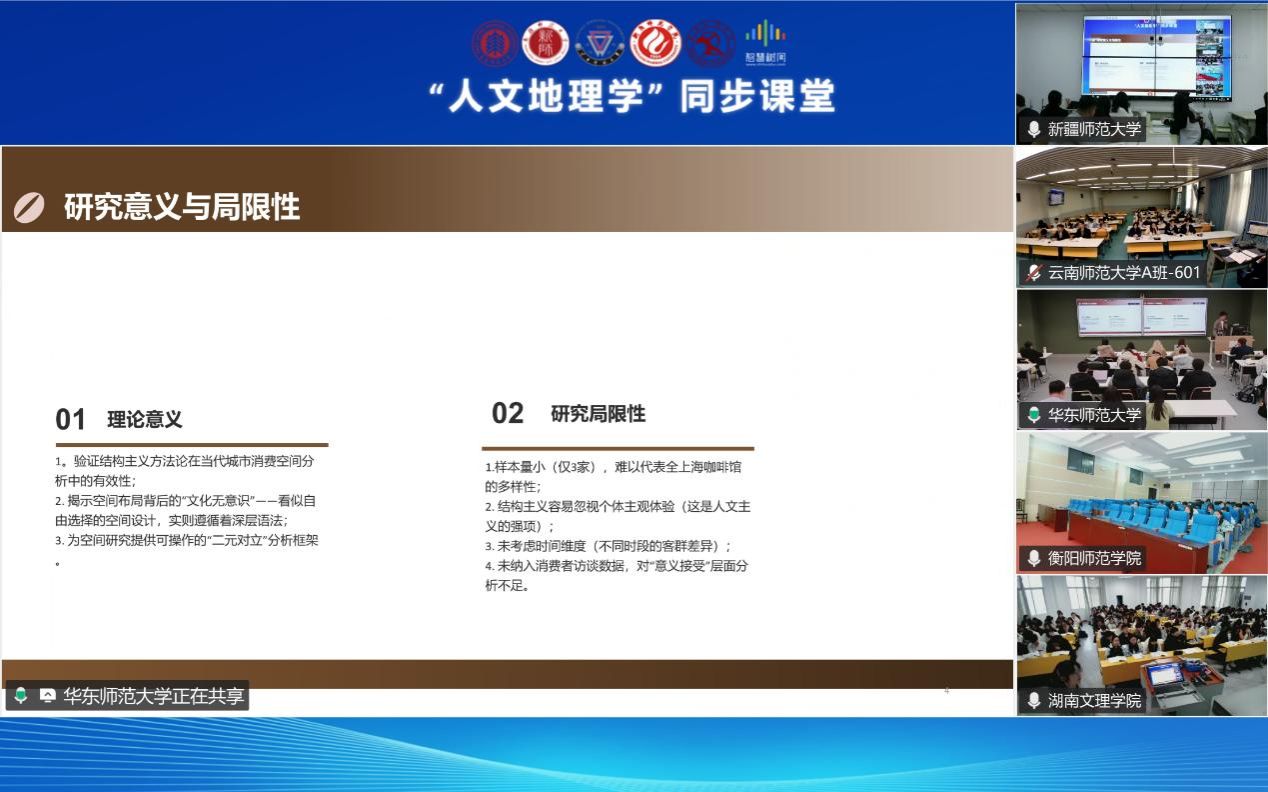The height and width of the screenshot is (792, 1268).
Task: Click the green microphone icon on 华东师范大学 tile
Action: pos(1033,414)
